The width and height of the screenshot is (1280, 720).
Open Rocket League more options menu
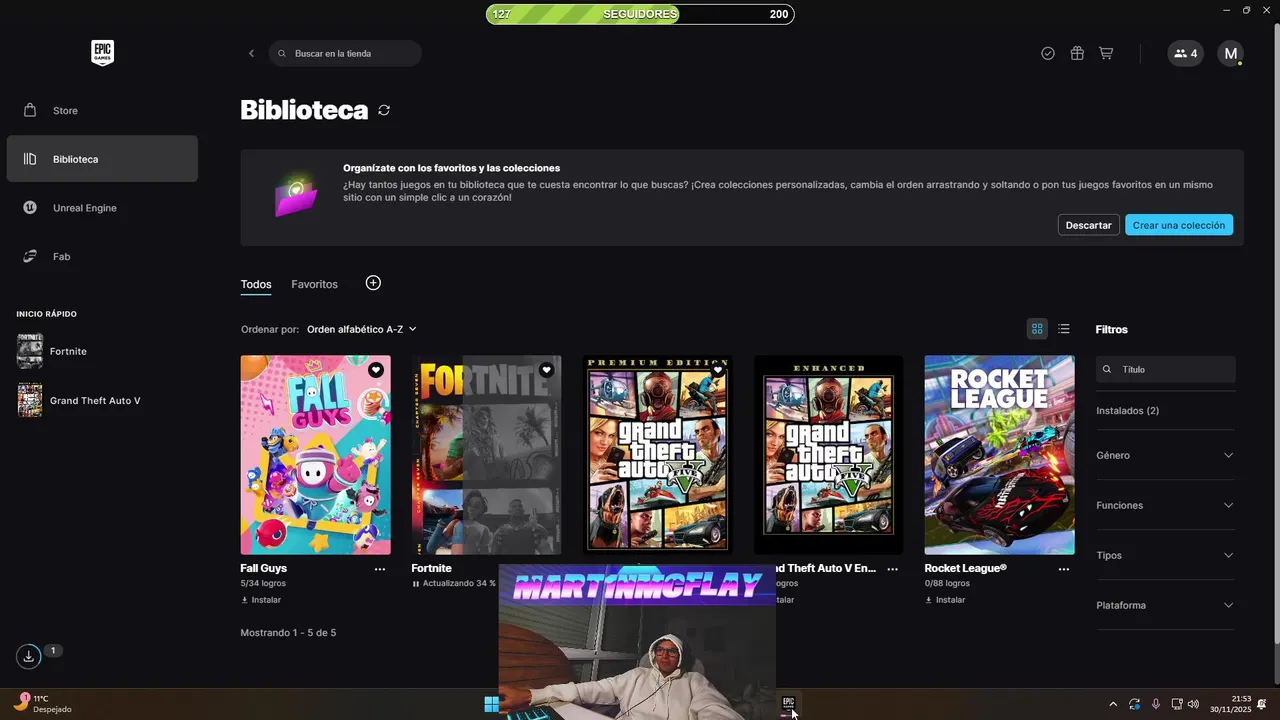pyautogui.click(x=1064, y=569)
